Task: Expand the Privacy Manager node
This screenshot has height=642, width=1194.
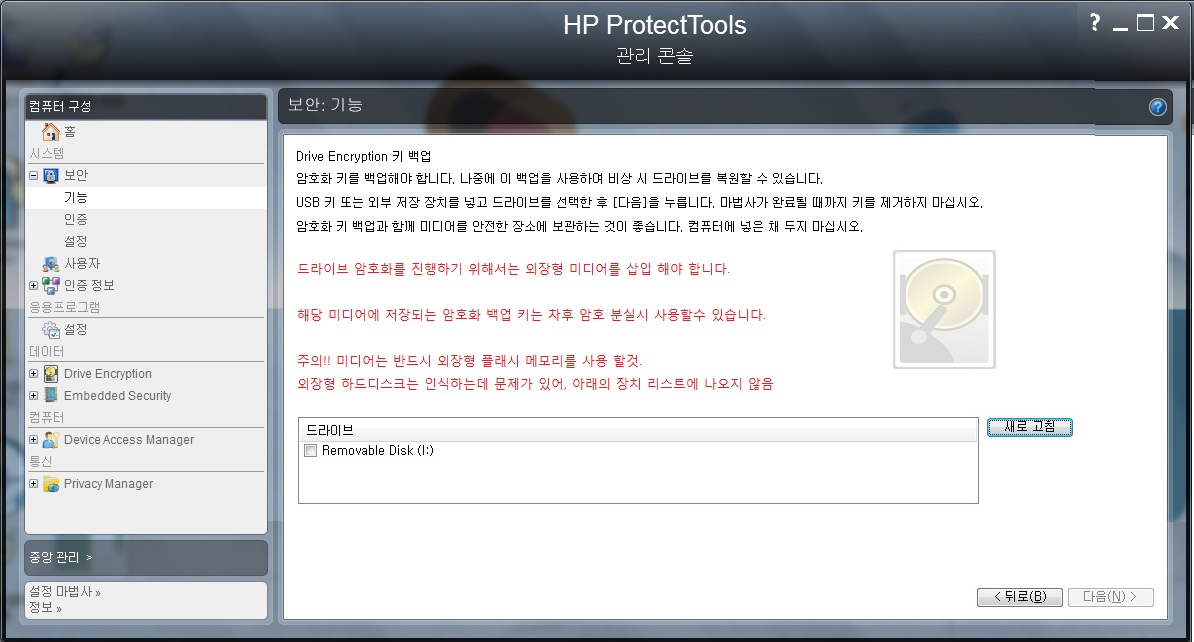Action: (34, 484)
